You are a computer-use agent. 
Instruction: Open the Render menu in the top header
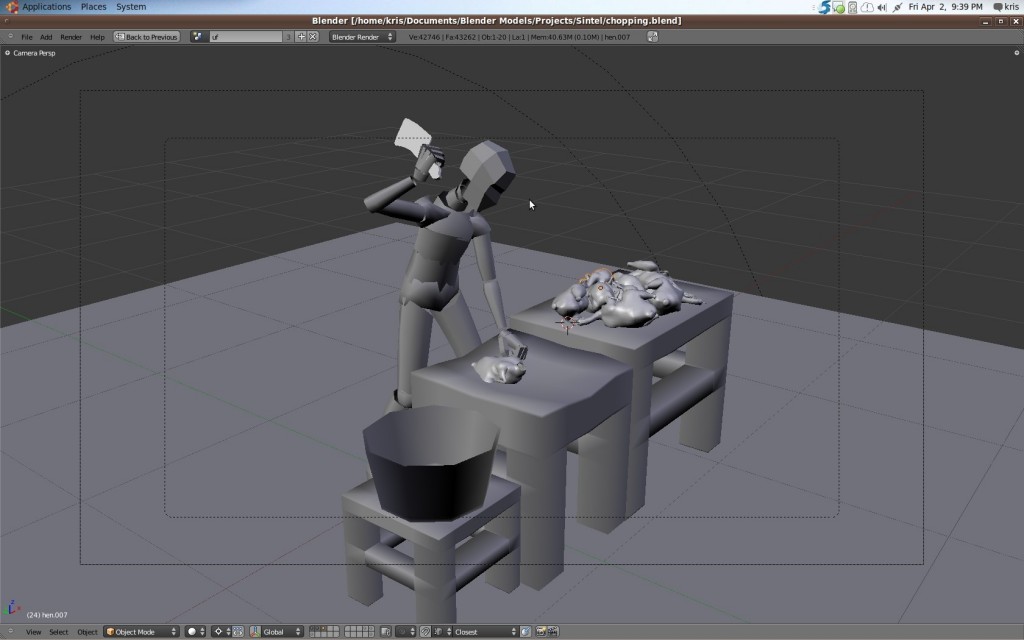[69, 36]
